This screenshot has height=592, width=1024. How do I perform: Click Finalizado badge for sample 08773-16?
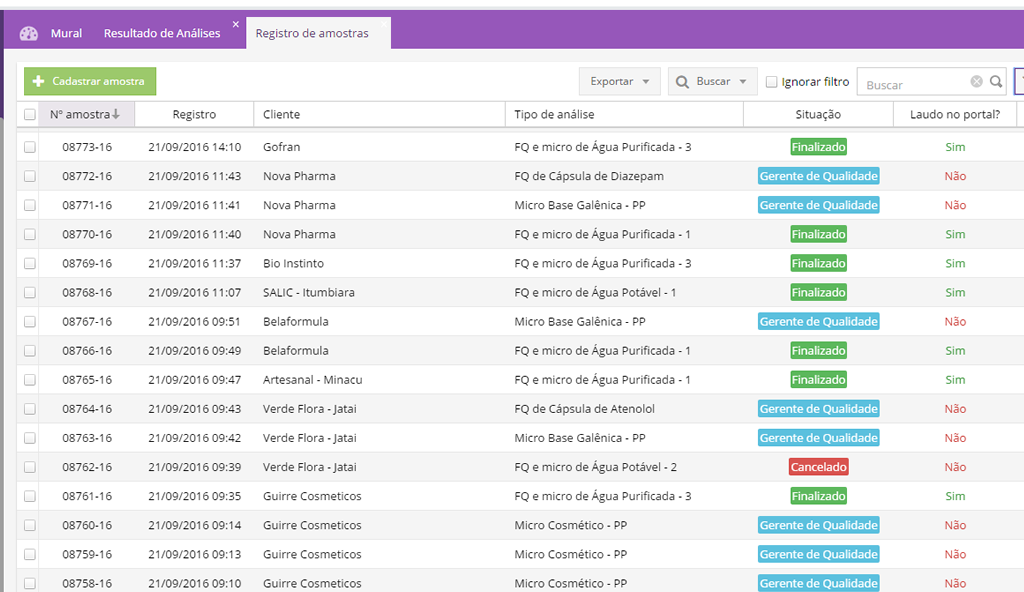tap(818, 147)
